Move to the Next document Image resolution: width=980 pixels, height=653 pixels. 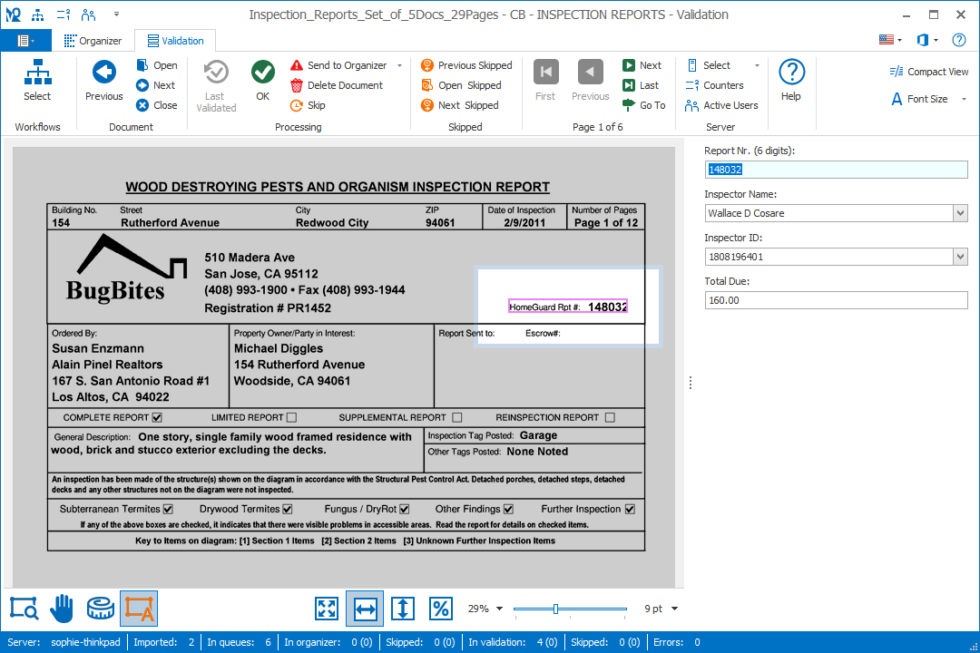point(156,85)
